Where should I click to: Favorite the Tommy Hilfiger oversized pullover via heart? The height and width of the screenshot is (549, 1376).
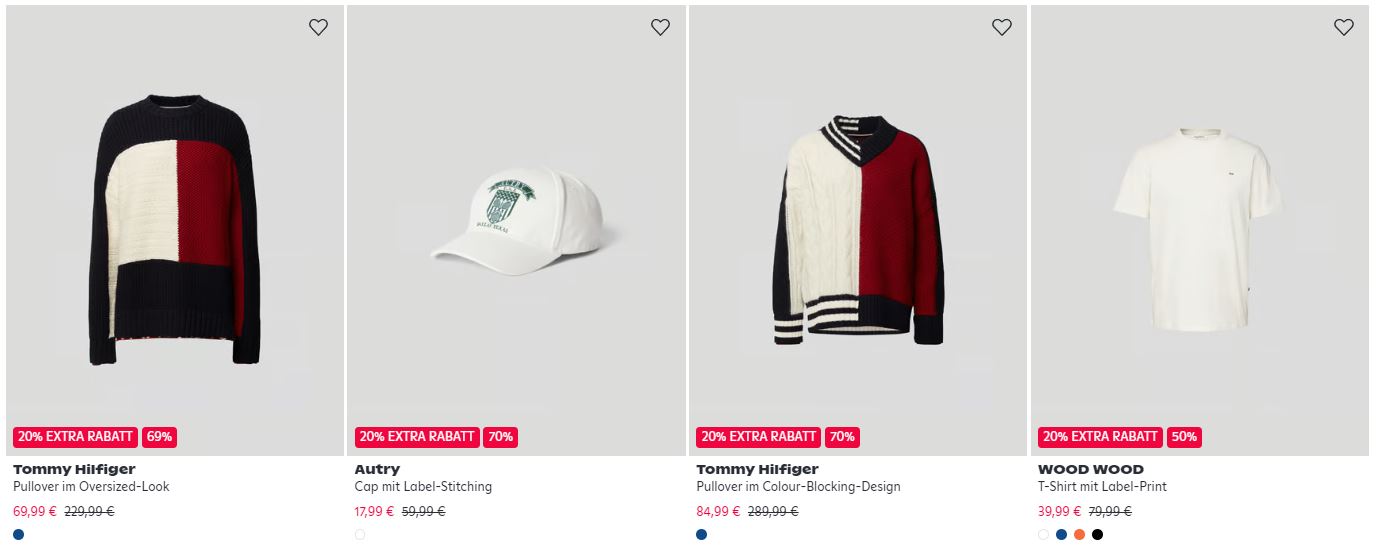pos(318,28)
